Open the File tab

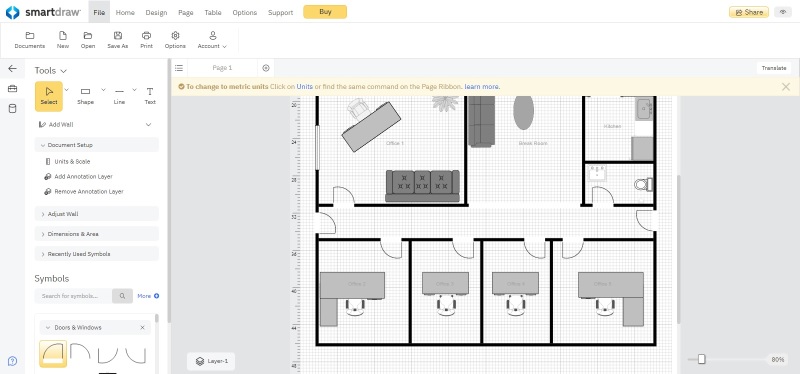click(99, 12)
